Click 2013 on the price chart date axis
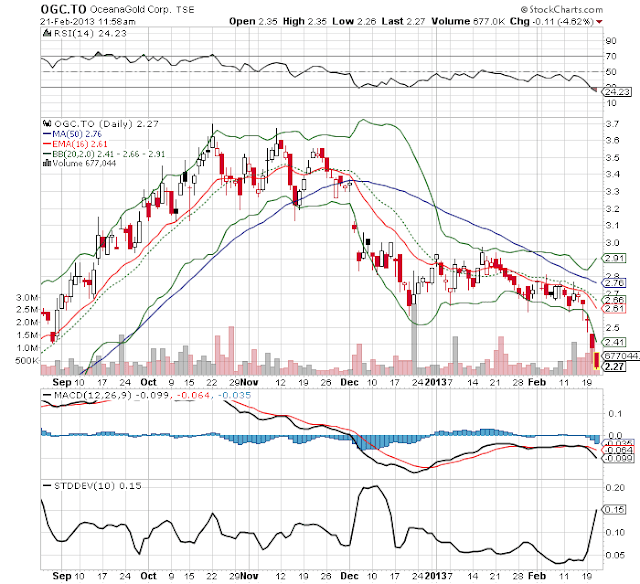This screenshot has height=584, width=640. (x=436, y=382)
